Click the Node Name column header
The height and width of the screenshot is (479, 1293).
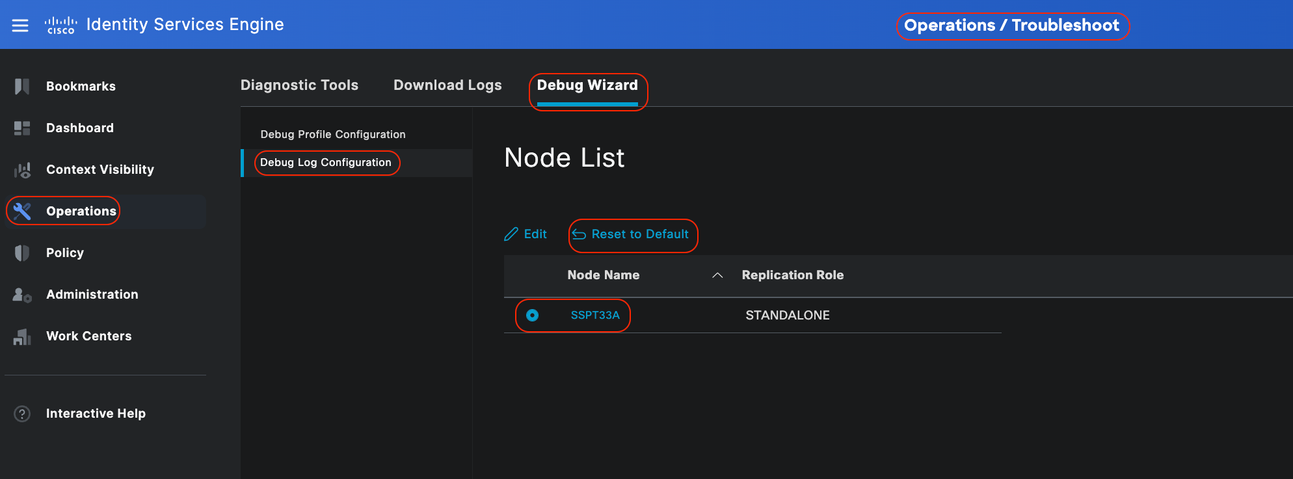coord(603,275)
